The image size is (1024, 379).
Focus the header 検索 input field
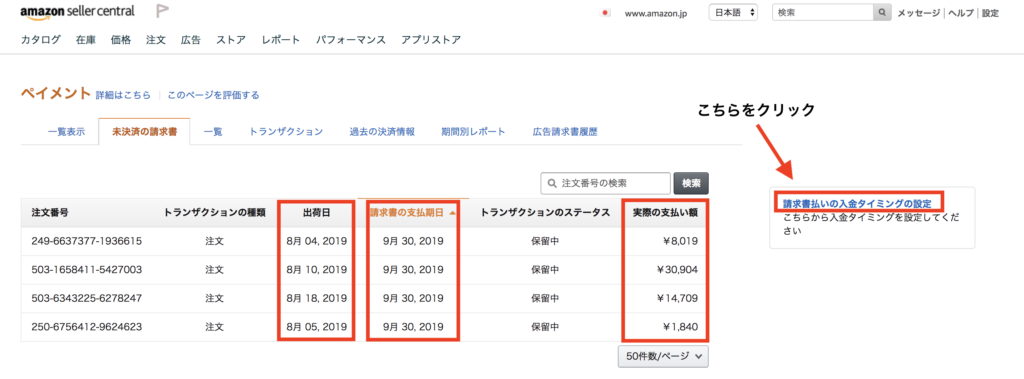pos(823,12)
